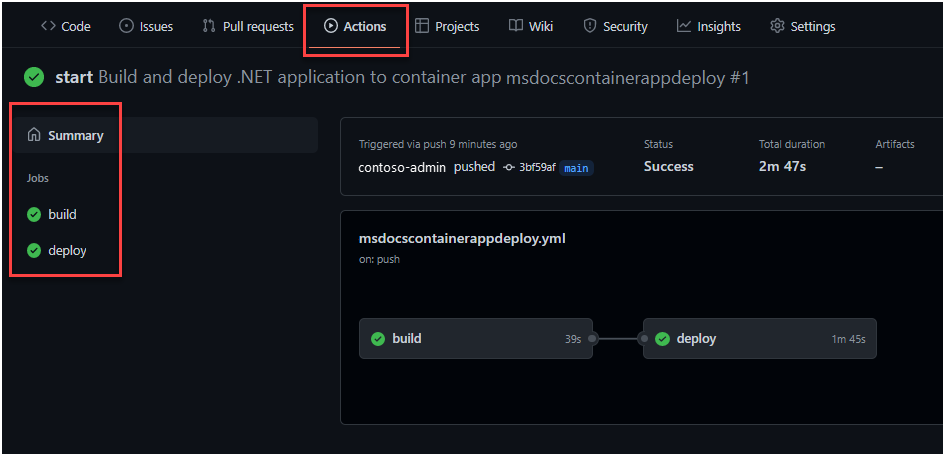
Task: Click the Jobs section heading
Action: point(37,179)
